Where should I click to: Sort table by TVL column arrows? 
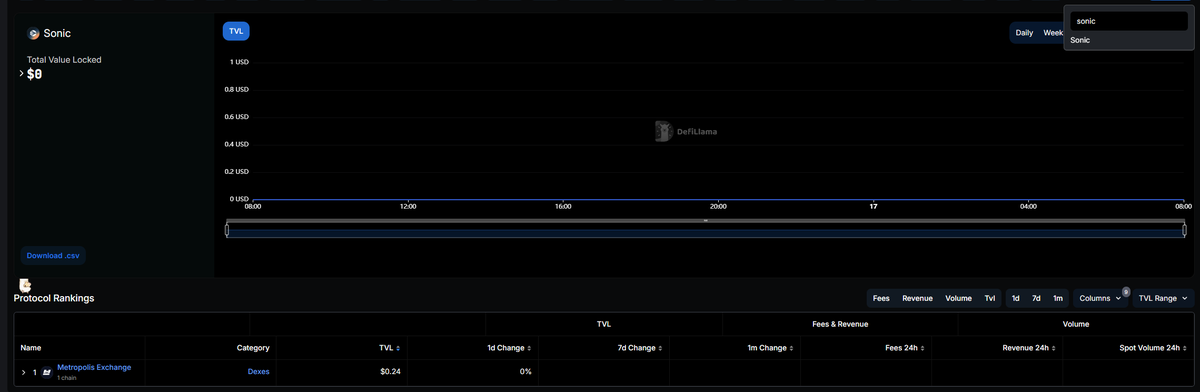398,348
